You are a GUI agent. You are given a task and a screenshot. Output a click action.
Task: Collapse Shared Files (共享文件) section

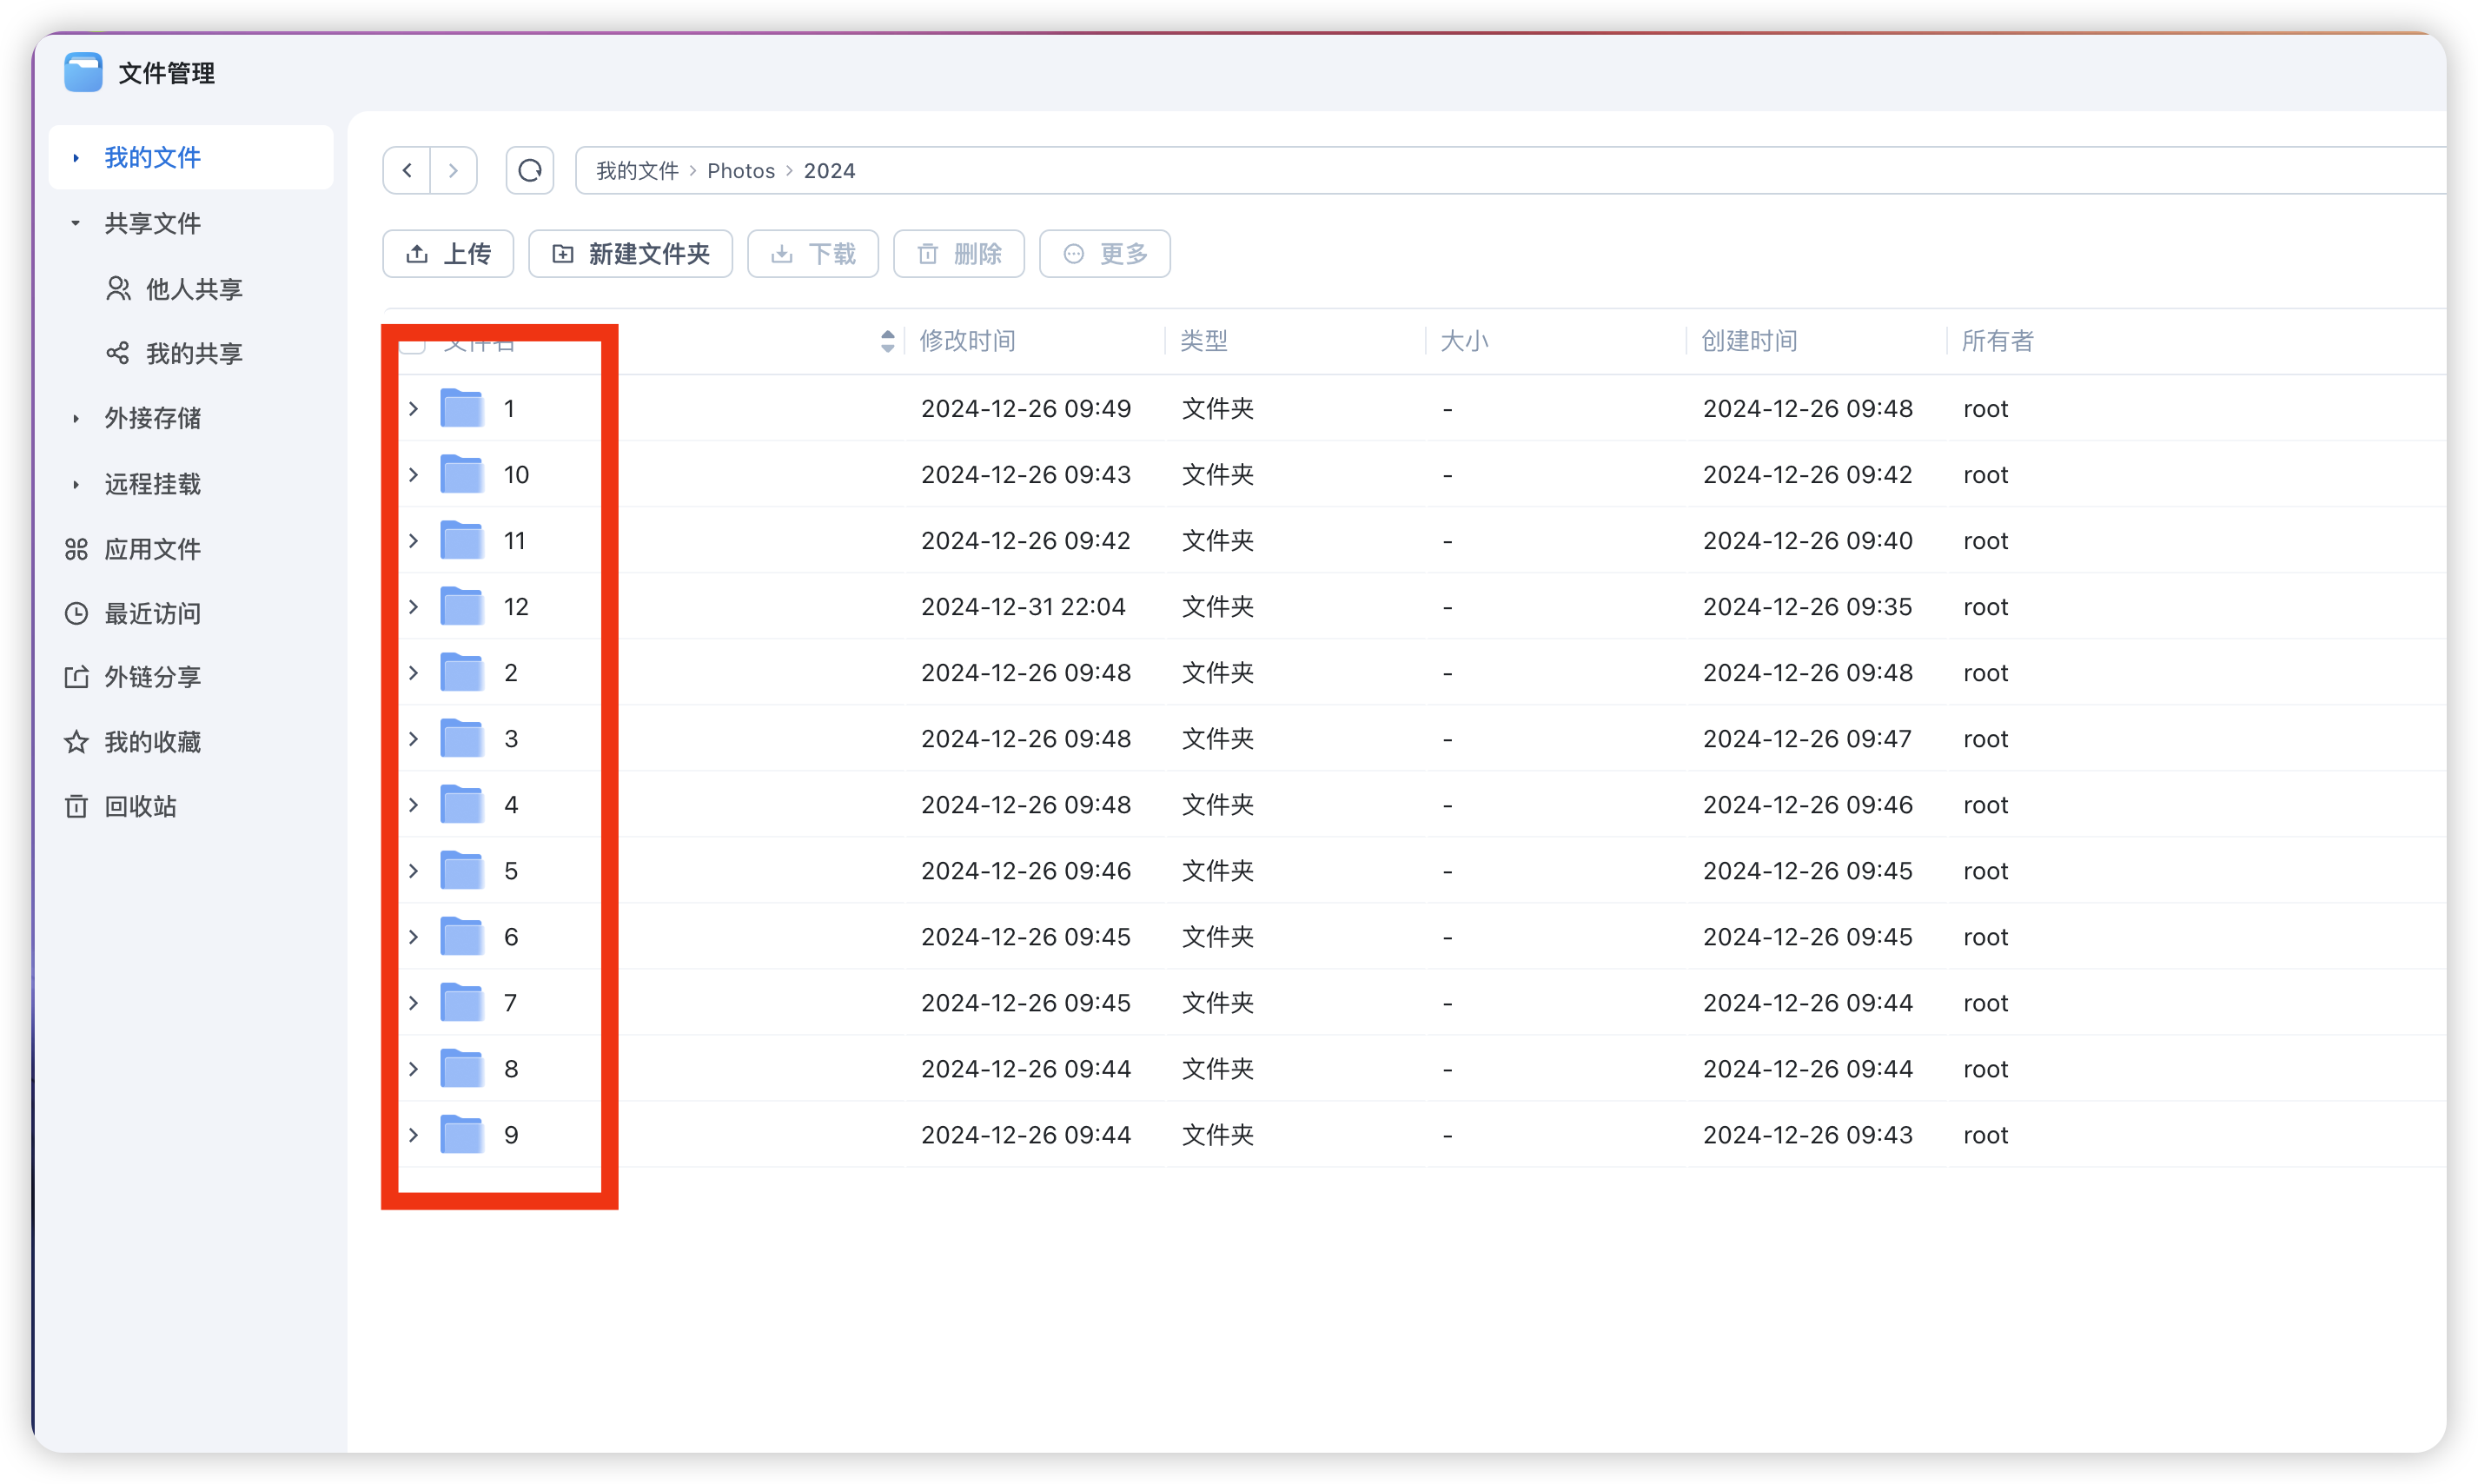point(75,223)
